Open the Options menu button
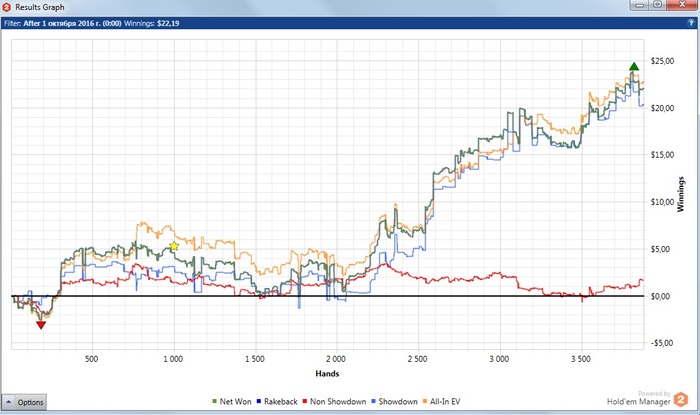The width and height of the screenshot is (700, 415). coord(24,402)
